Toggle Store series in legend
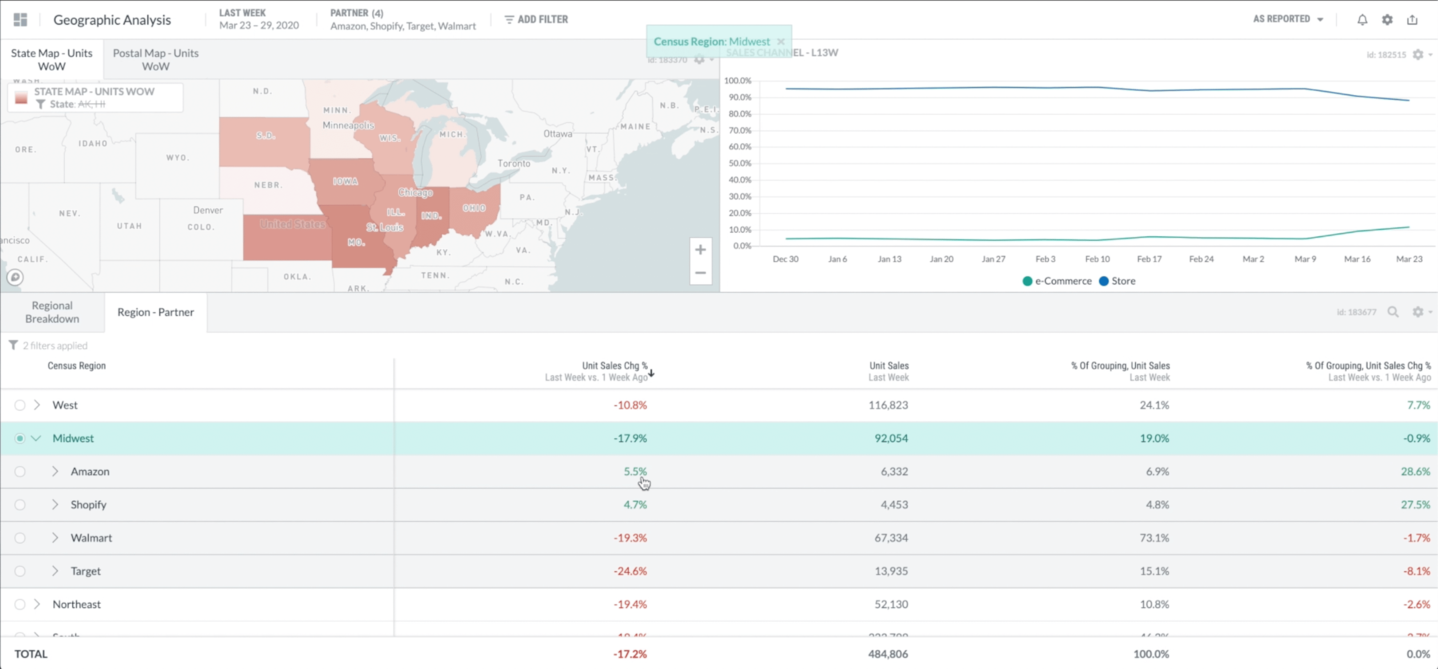This screenshot has height=669, width=1438. coord(1117,281)
